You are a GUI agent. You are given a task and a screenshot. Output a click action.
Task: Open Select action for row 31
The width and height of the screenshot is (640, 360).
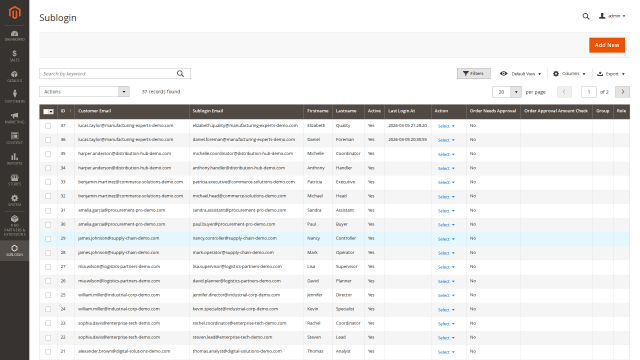pyautogui.click(x=446, y=211)
